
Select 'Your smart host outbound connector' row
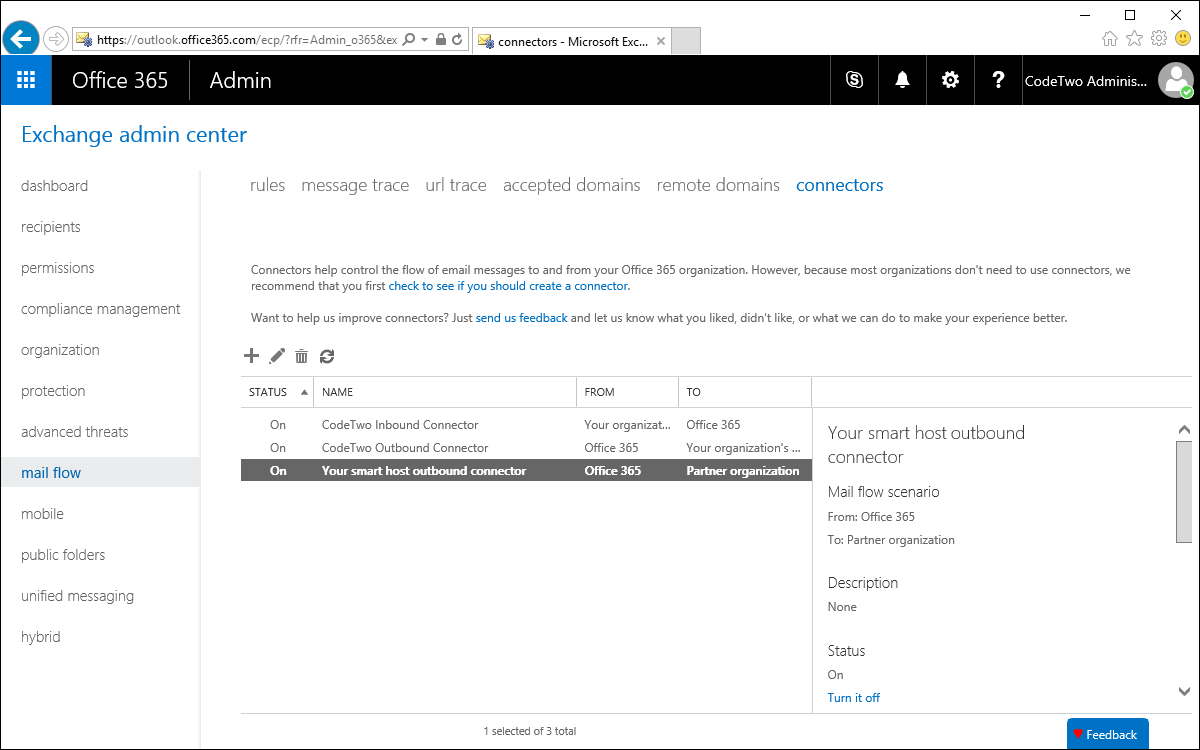pyautogui.click(x=526, y=471)
